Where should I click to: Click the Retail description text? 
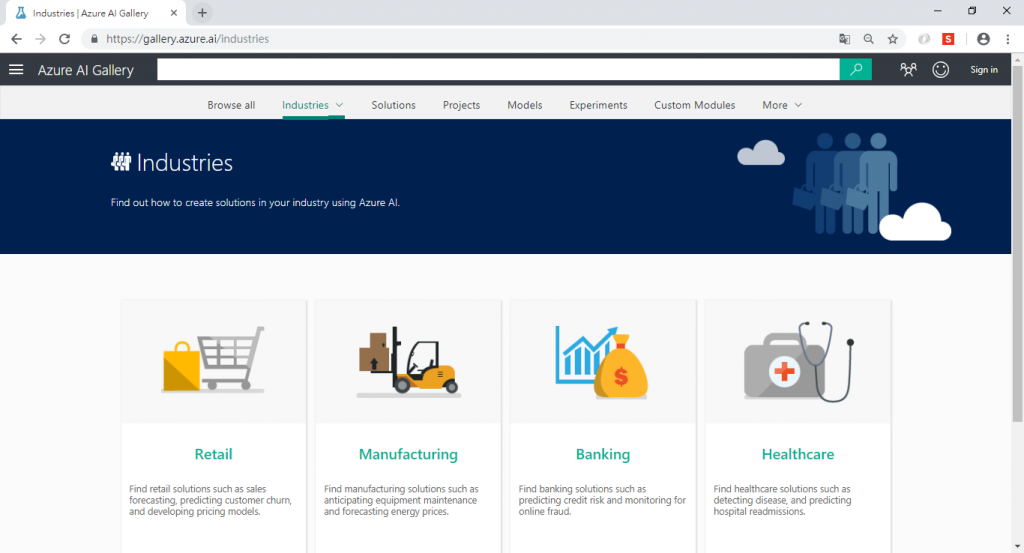(x=210, y=500)
